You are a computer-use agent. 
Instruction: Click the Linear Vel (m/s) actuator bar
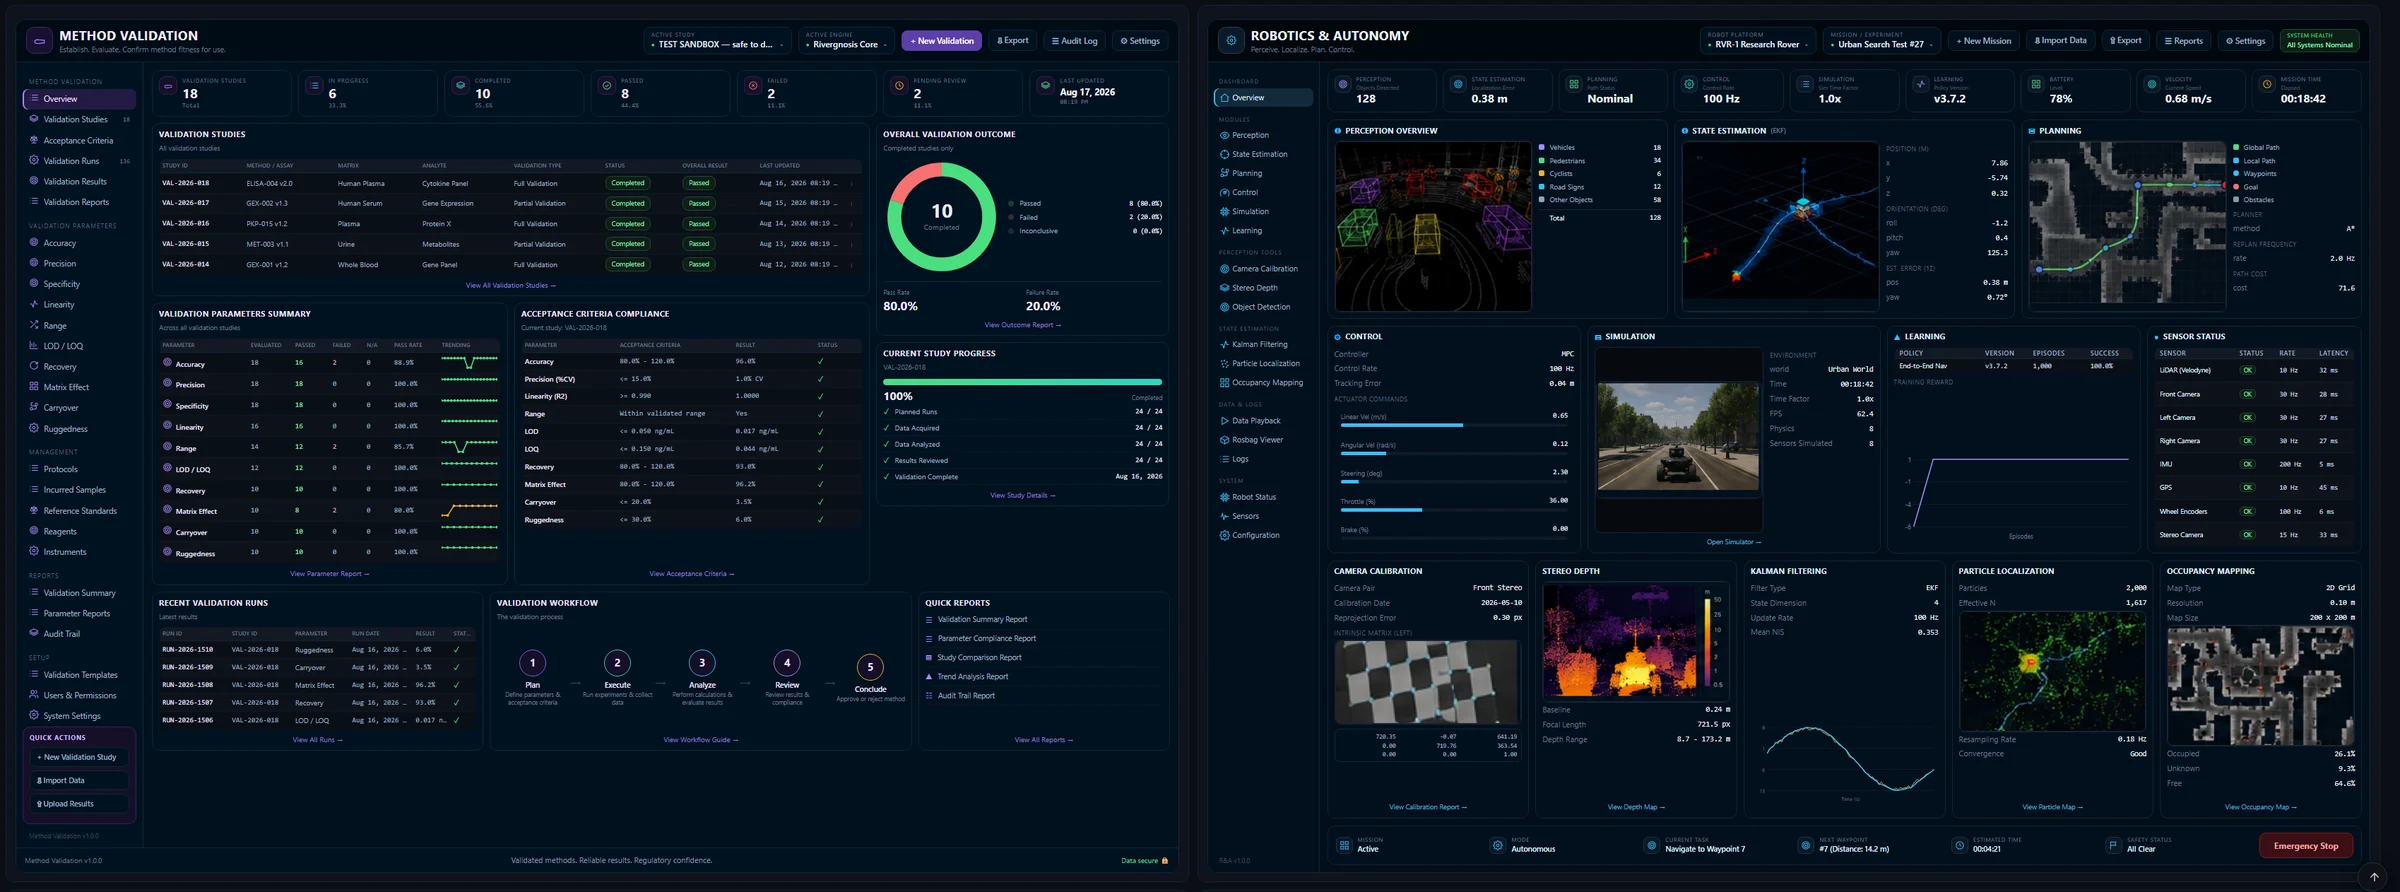[x=1454, y=425]
